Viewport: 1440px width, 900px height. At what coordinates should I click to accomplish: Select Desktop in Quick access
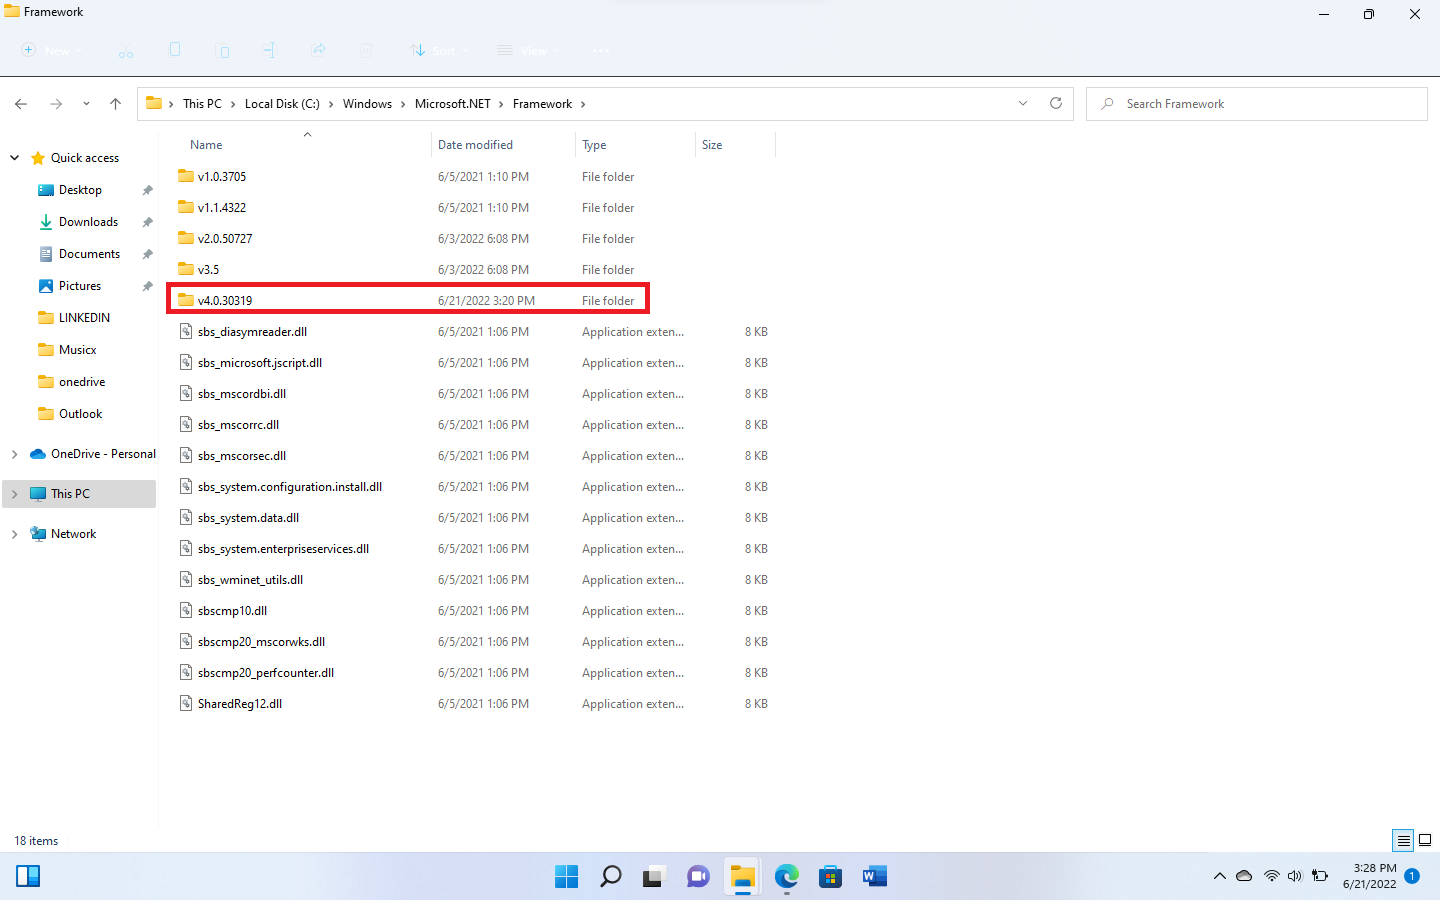click(80, 190)
